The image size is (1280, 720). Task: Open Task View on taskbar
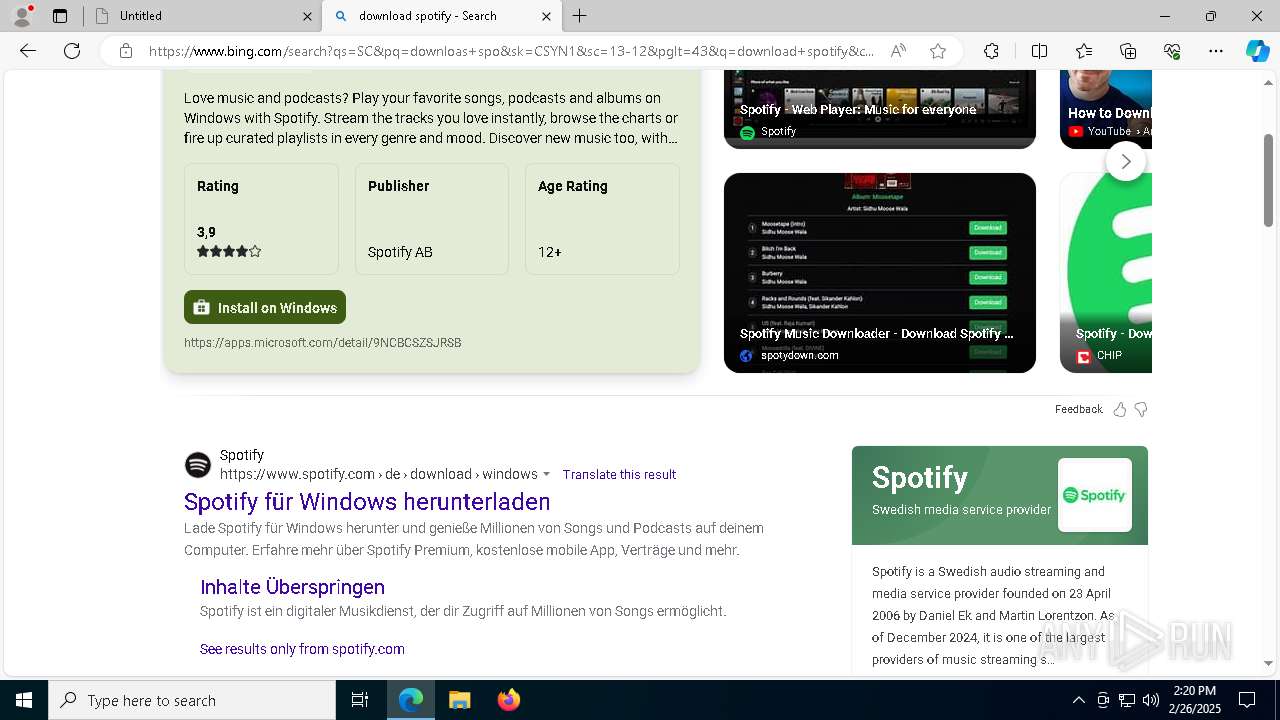[x=360, y=700]
